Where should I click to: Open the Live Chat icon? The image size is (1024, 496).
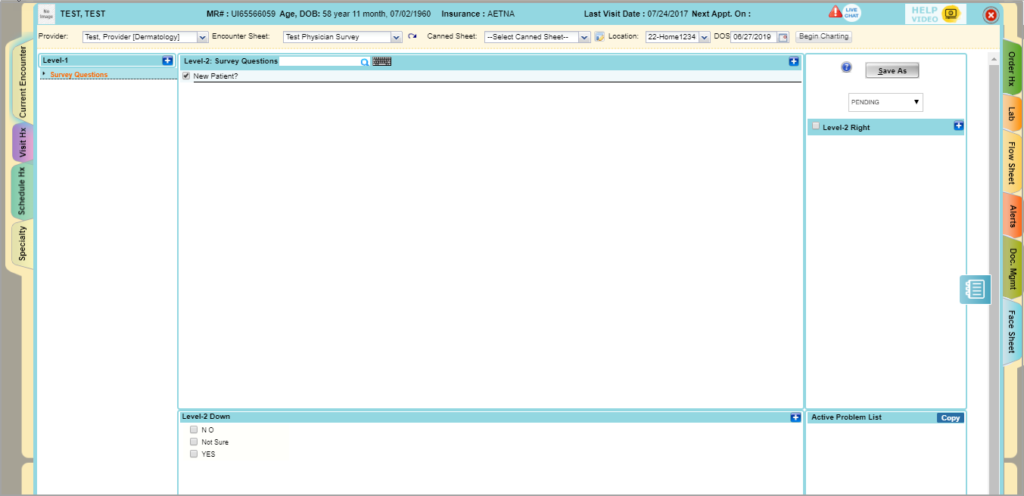[852, 13]
